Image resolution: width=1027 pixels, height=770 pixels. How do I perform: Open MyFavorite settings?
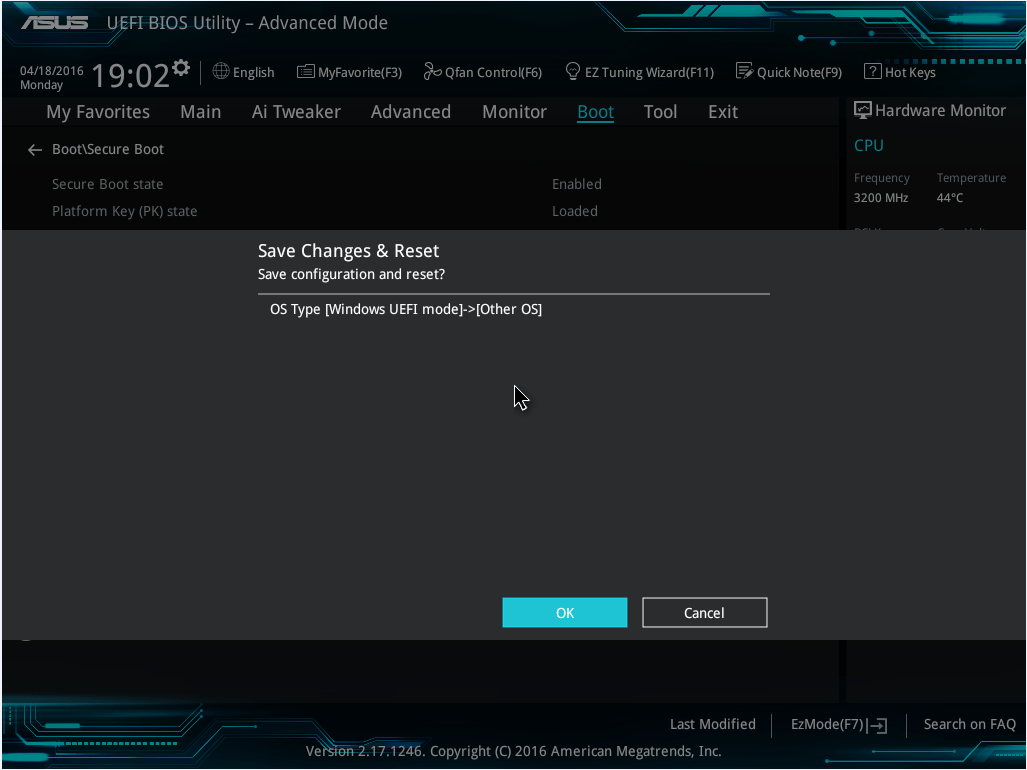tap(348, 71)
